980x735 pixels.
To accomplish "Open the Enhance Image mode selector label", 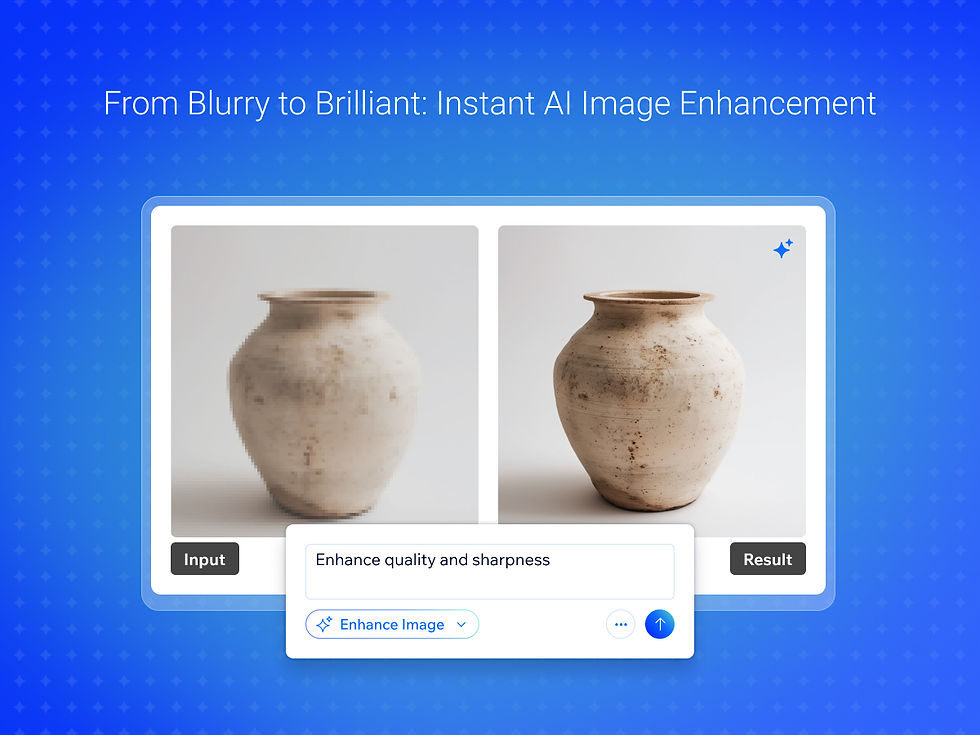I will [x=392, y=624].
